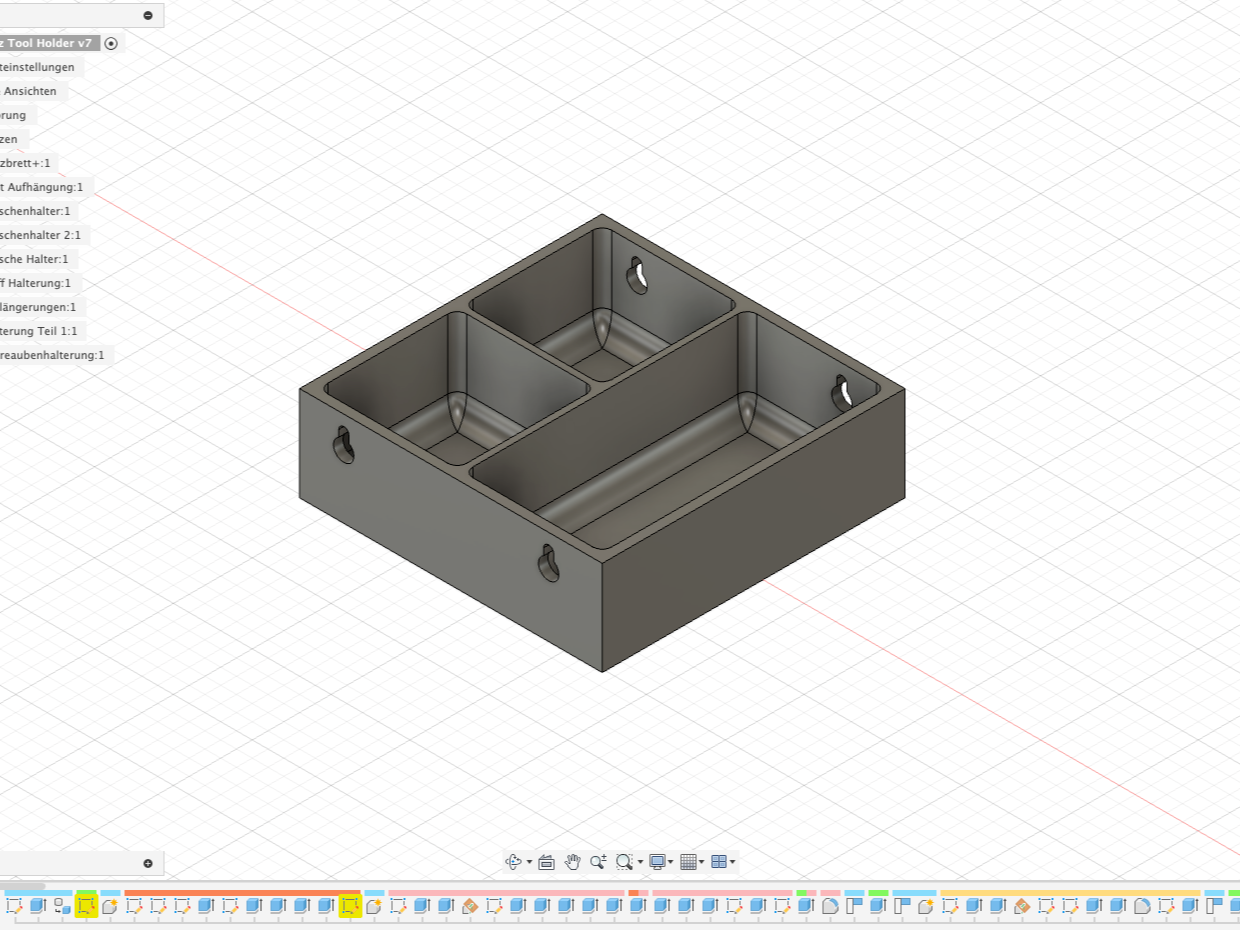Select the Tool Holder v7 root node
The width and height of the screenshot is (1240, 930).
click(x=49, y=43)
